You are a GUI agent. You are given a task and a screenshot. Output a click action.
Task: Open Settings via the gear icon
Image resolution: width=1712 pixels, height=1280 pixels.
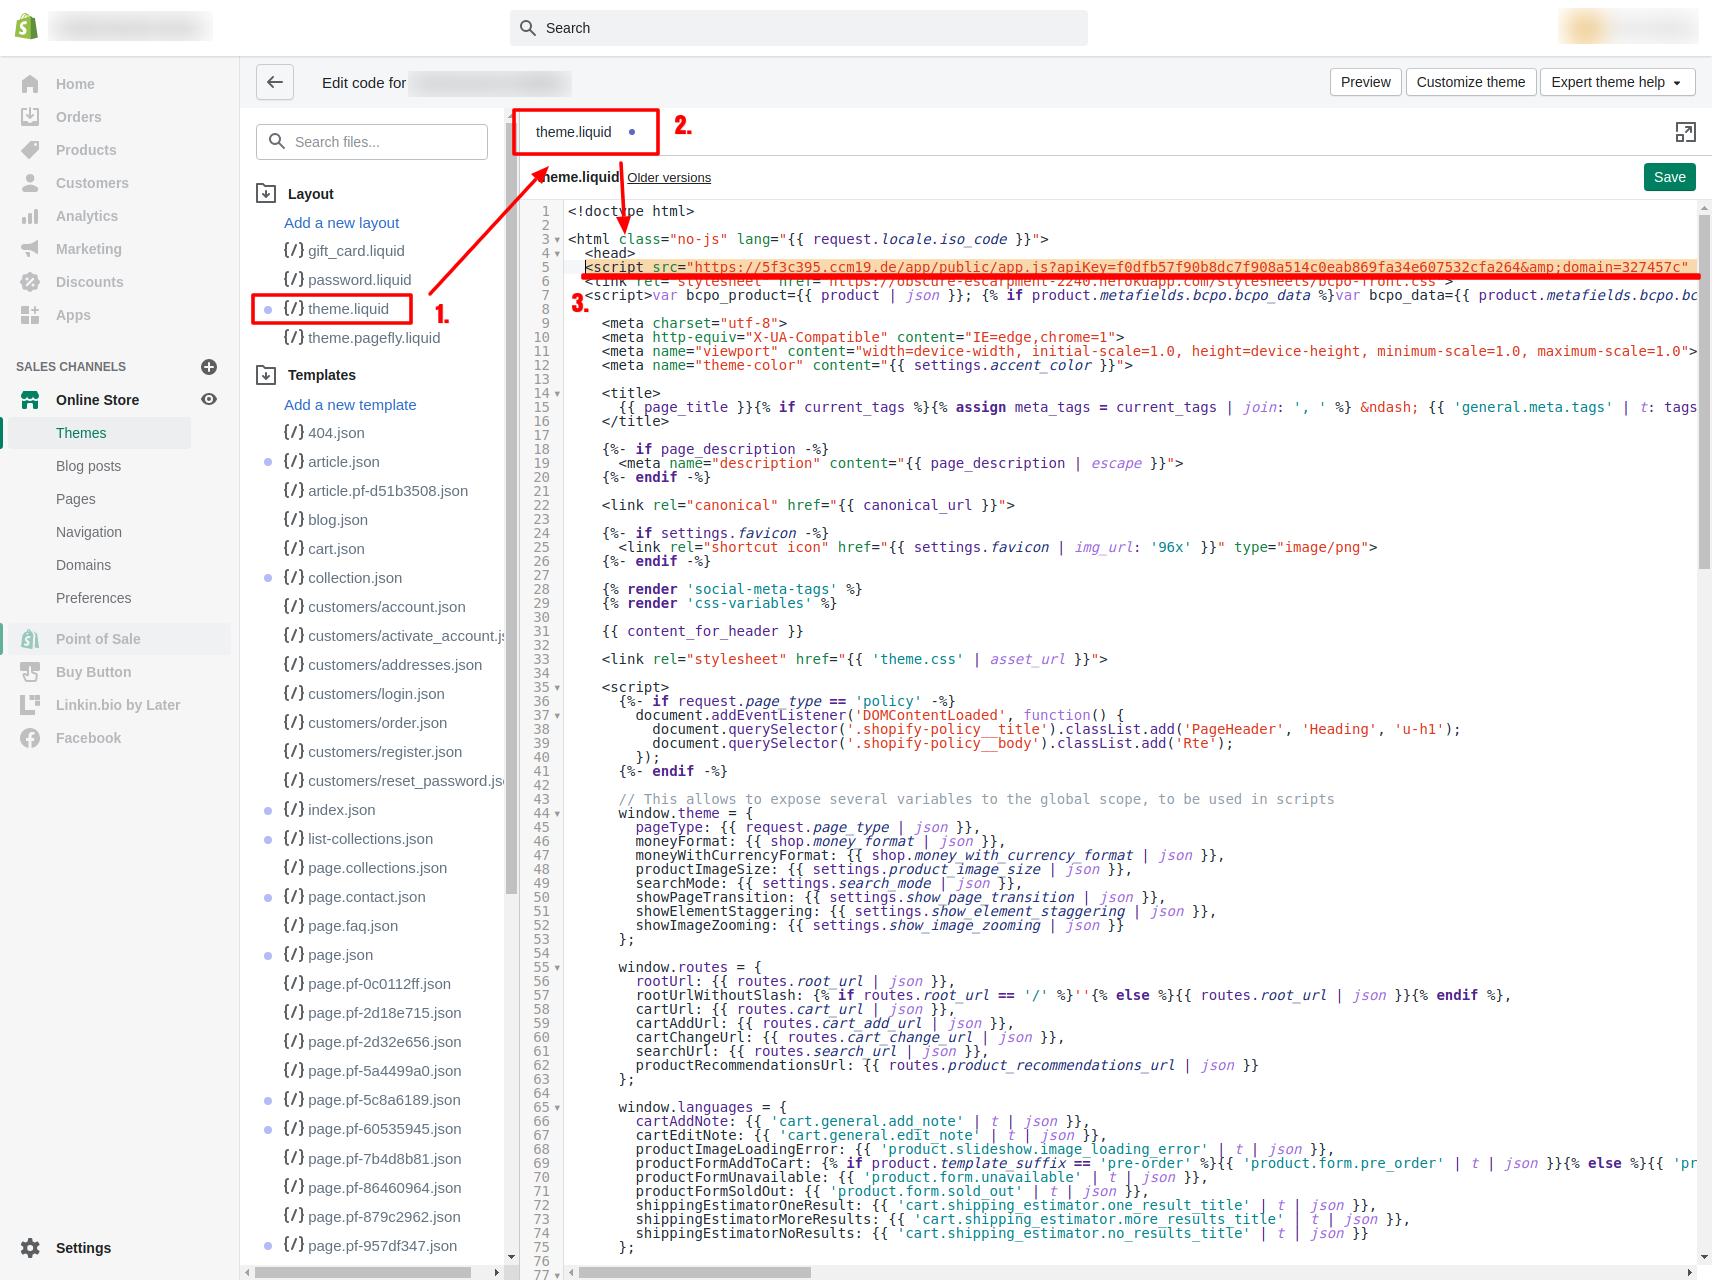click(30, 1247)
